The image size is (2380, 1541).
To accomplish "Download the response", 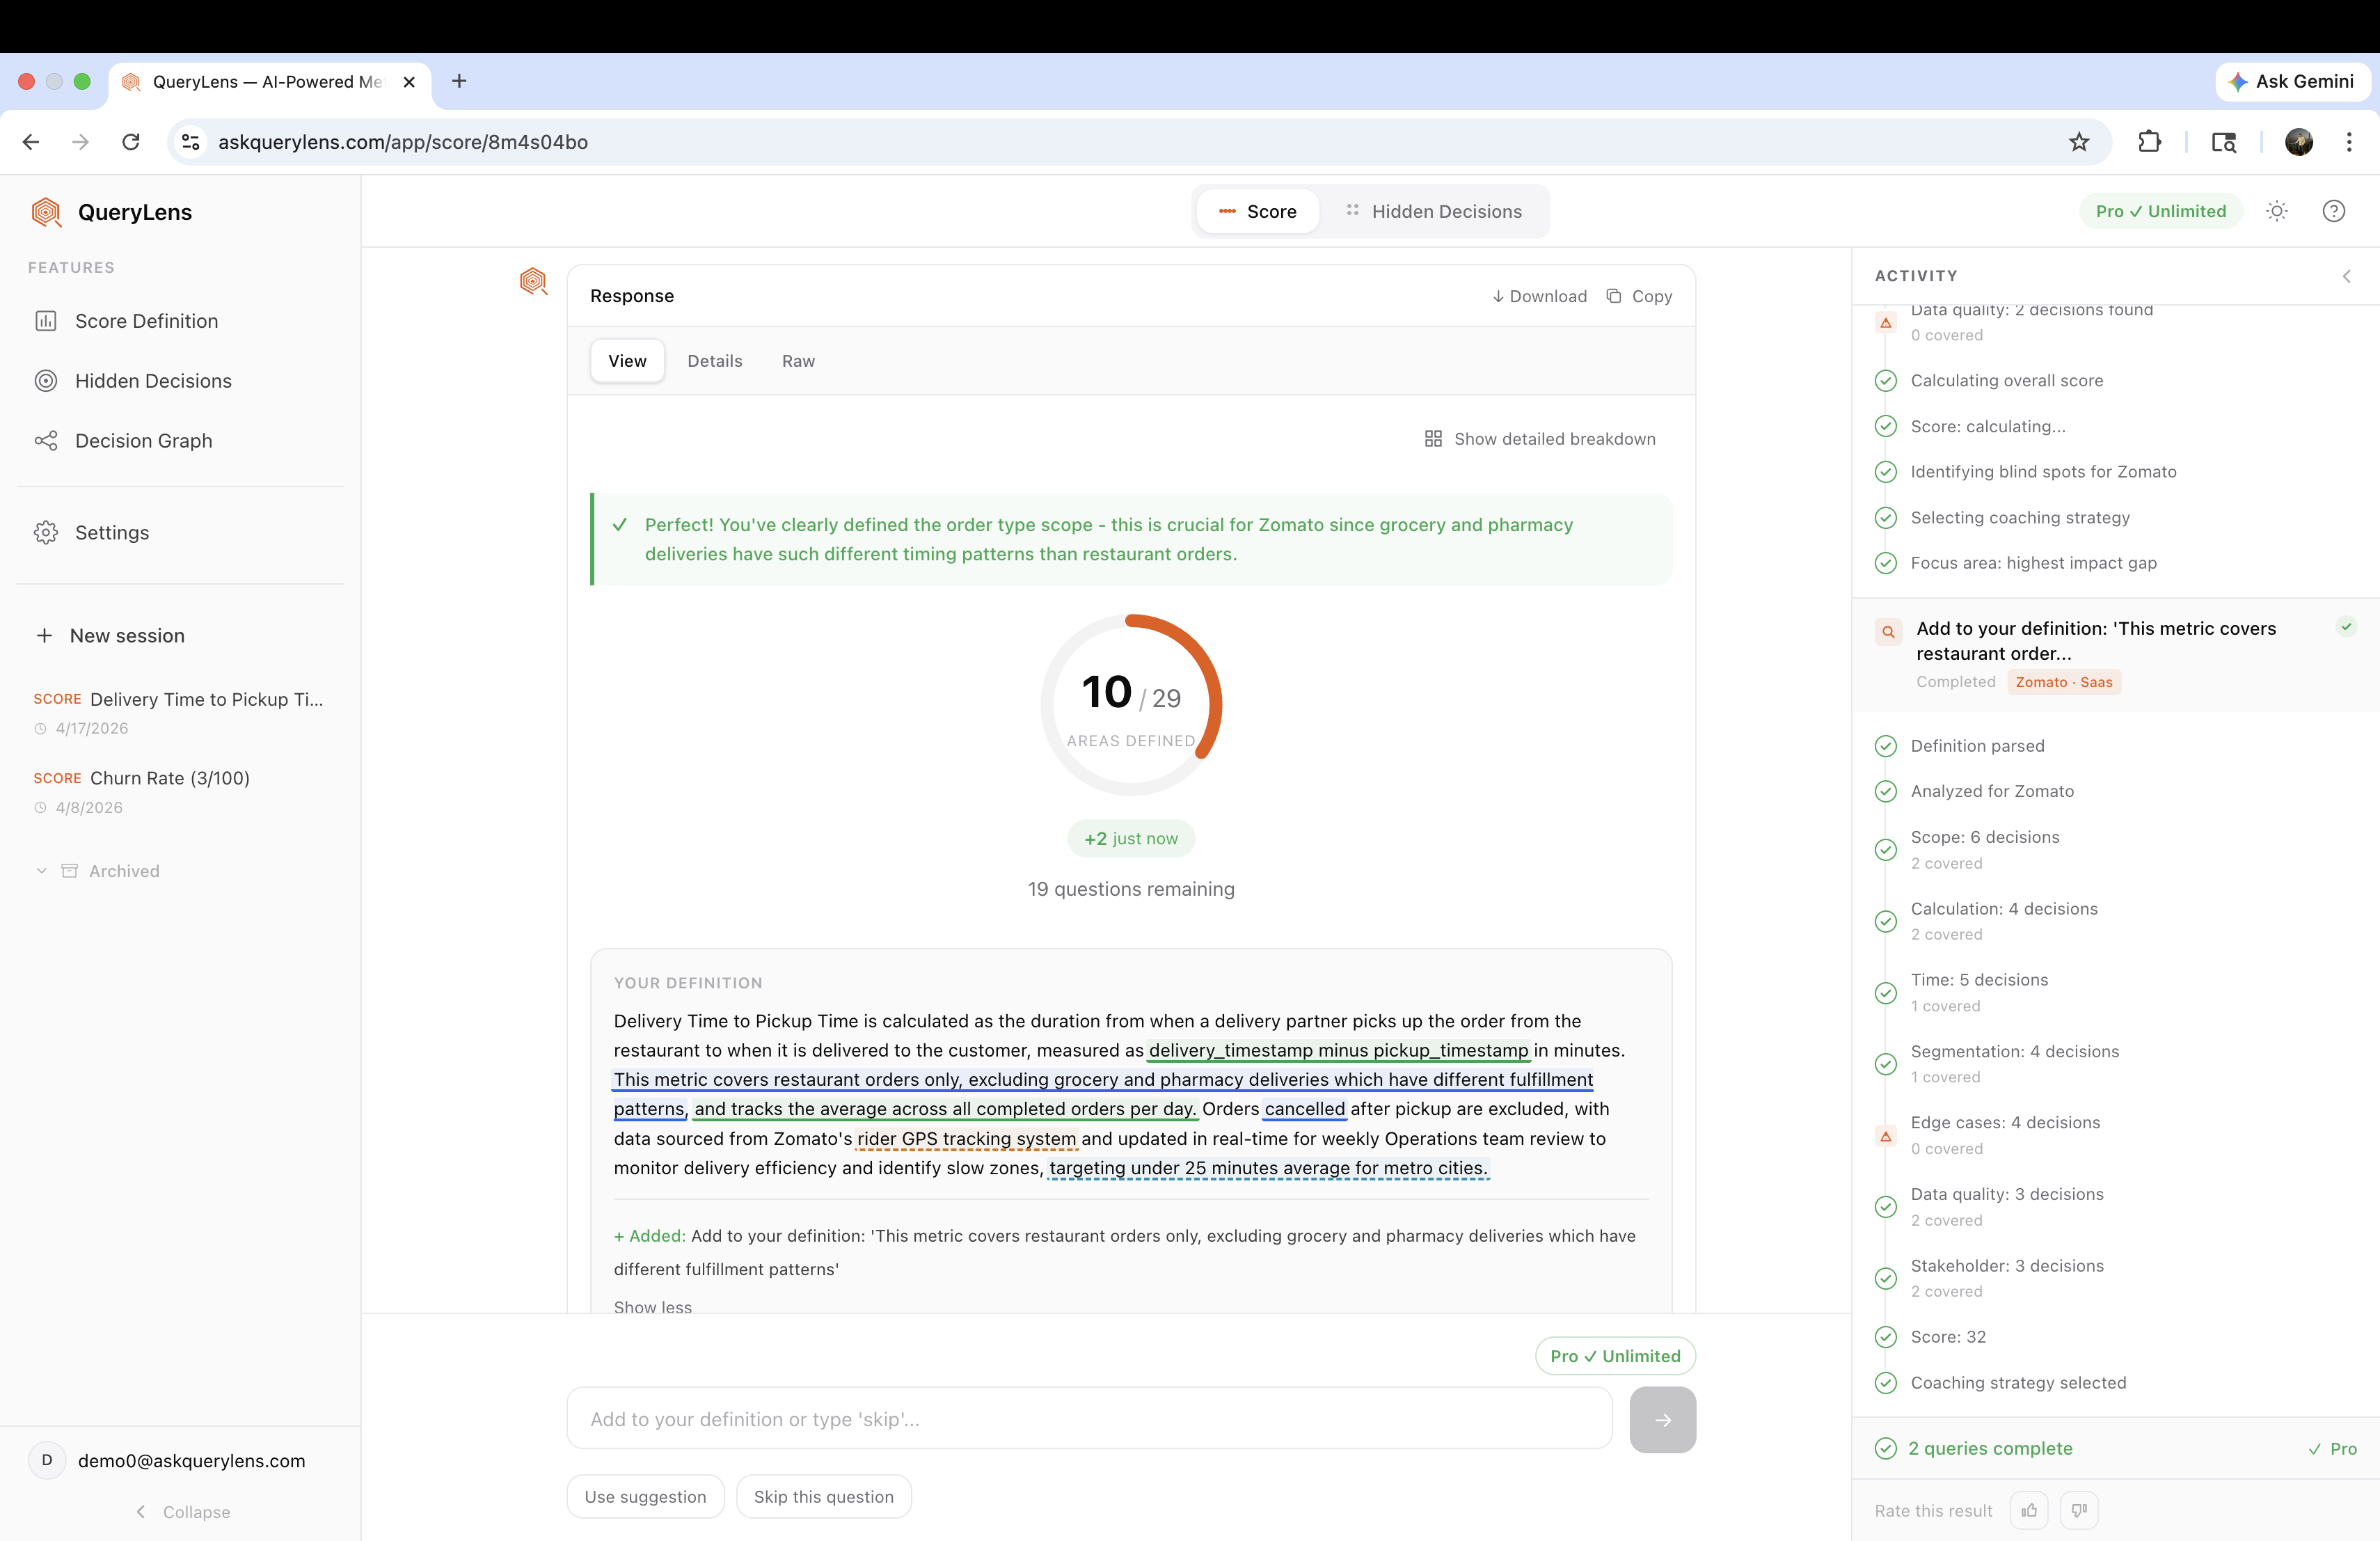I will pyautogui.click(x=1539, y=296).
